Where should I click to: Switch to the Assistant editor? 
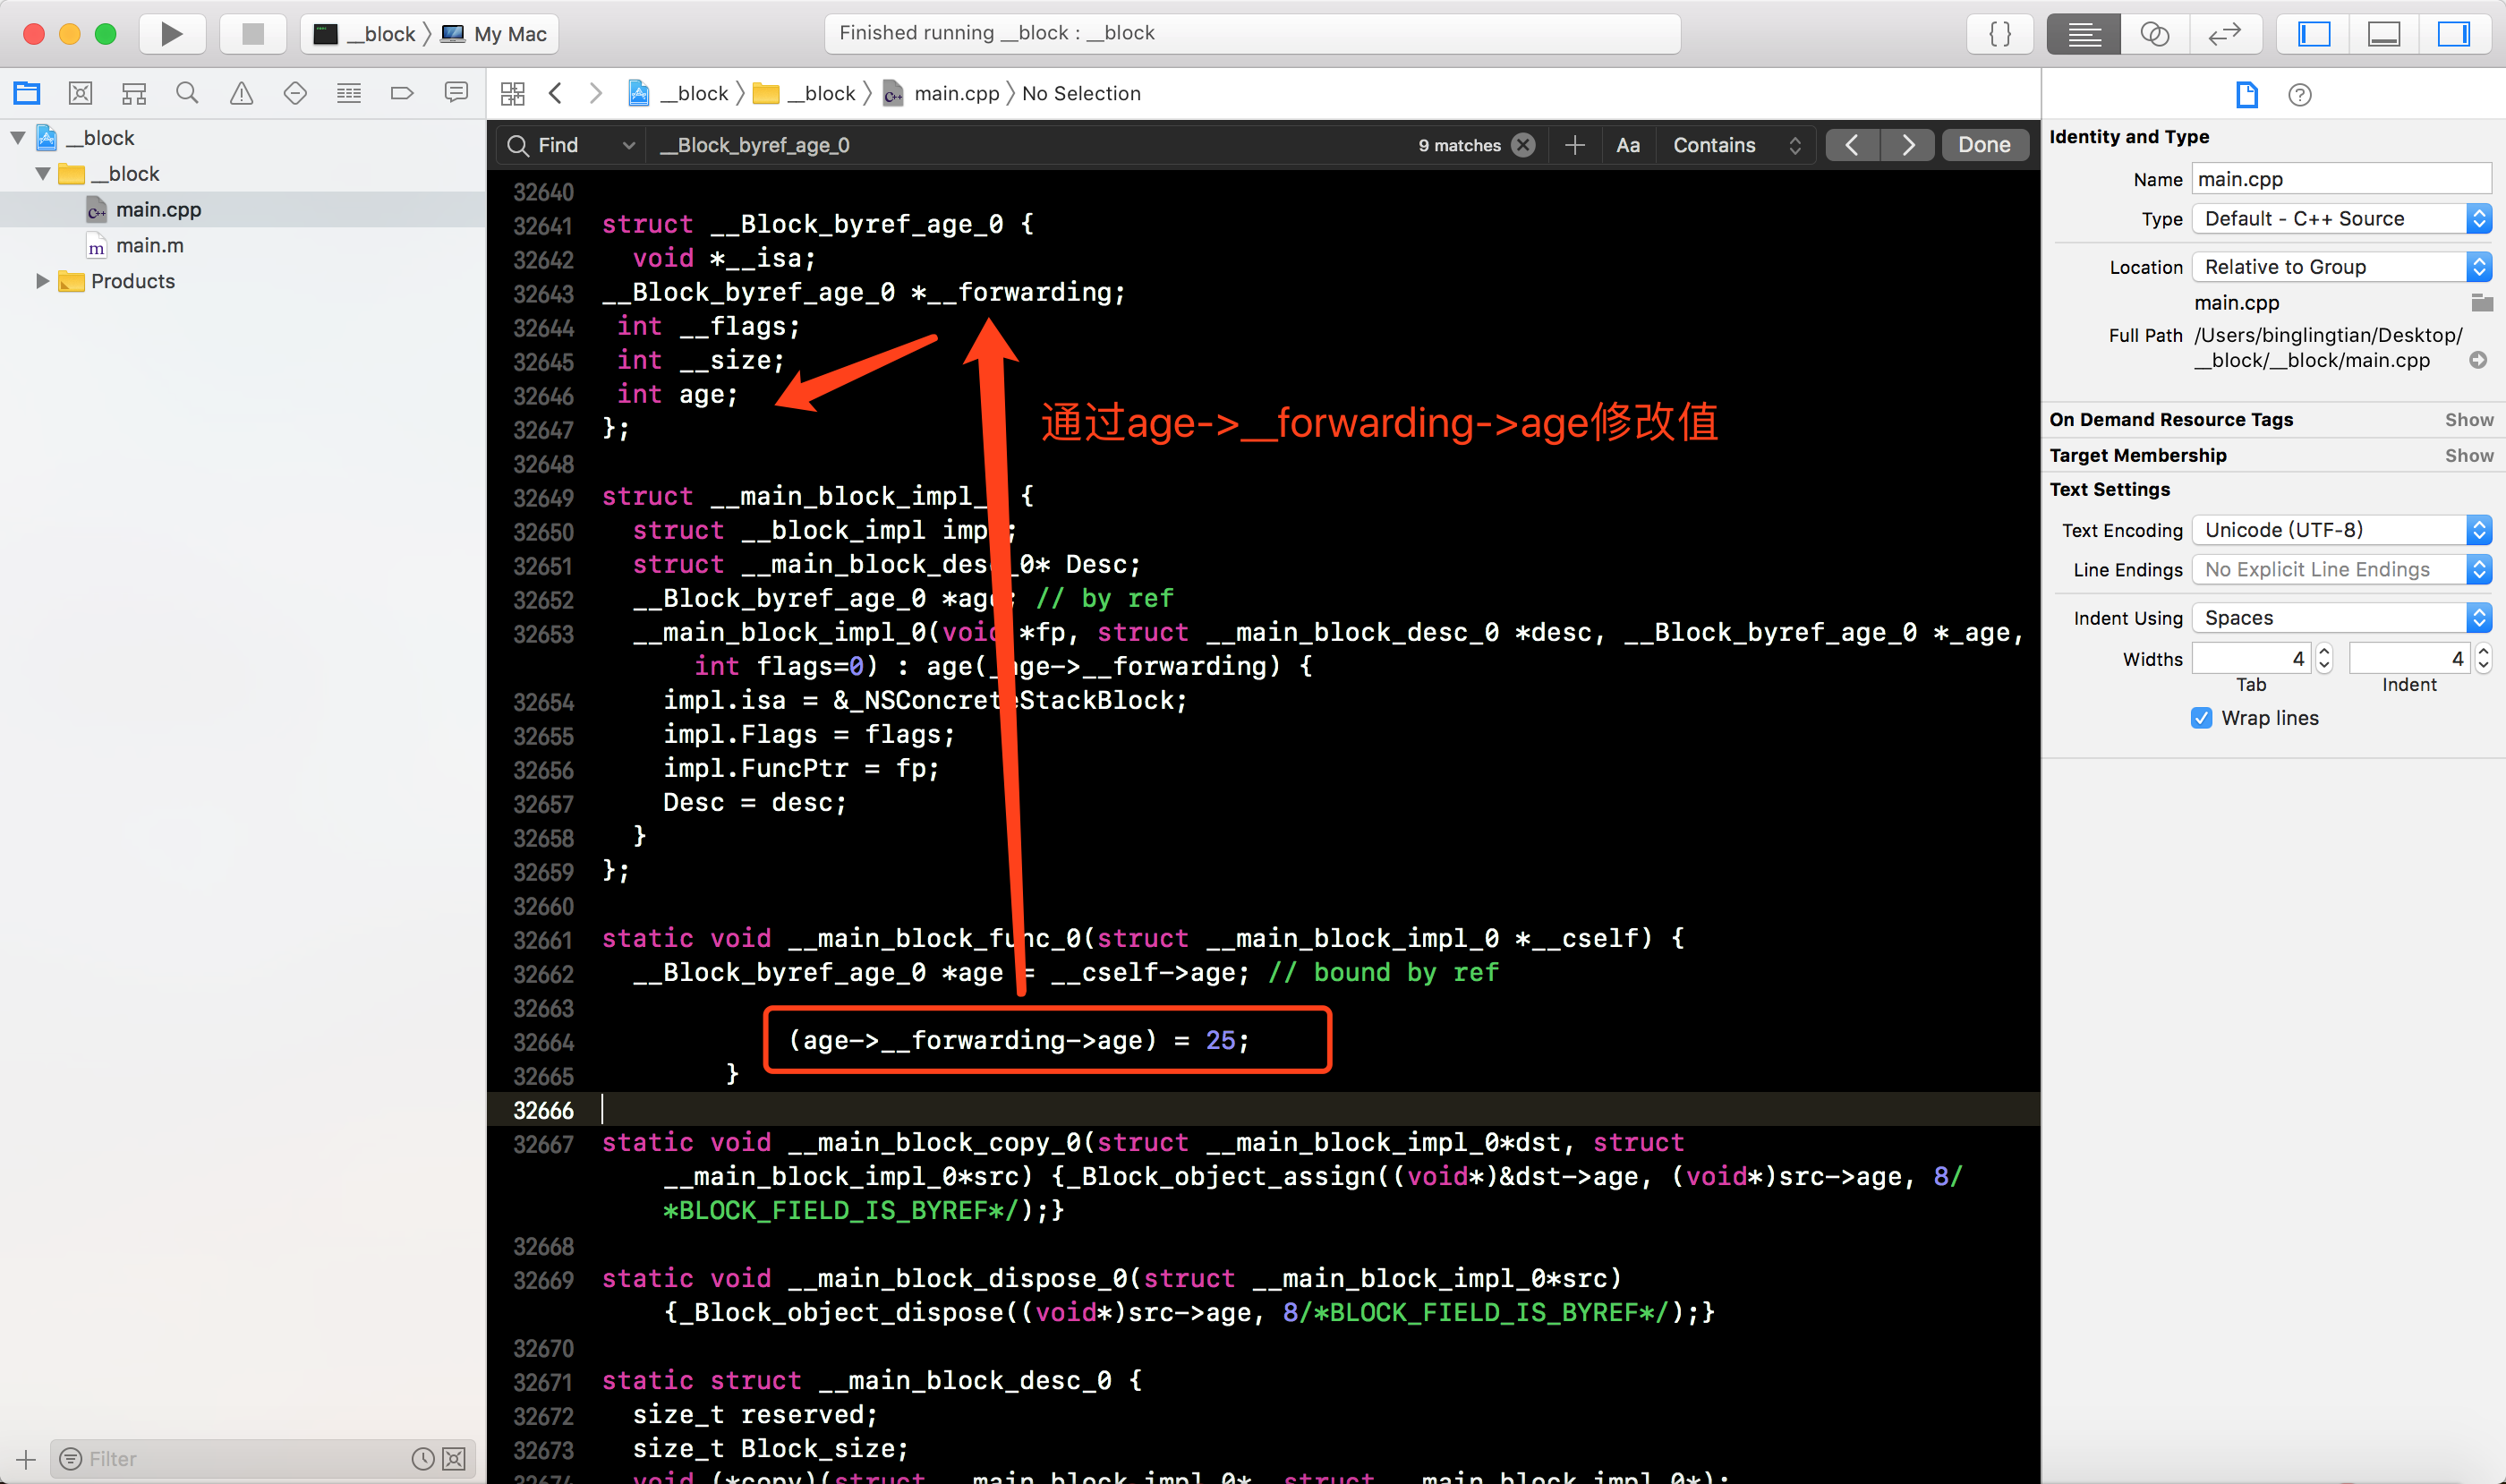[x=2154, y=34]
